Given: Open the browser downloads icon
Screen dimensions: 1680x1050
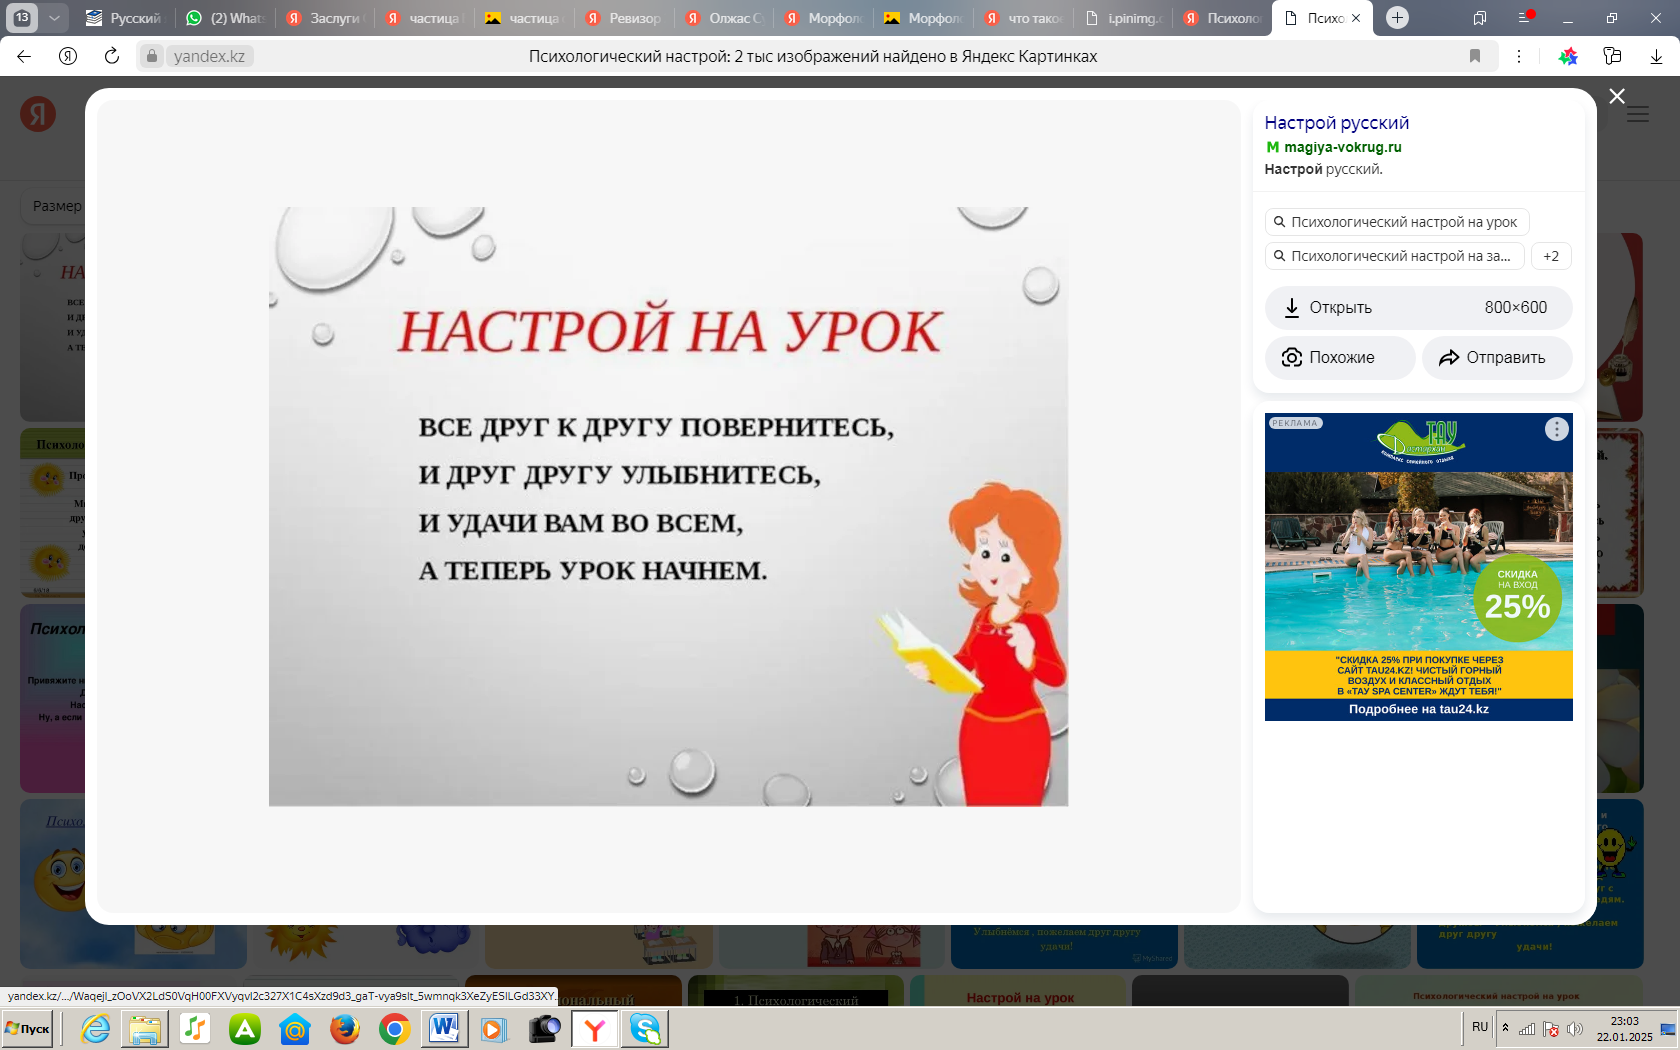Looking at the screenshot, I should coord(1656,56).
